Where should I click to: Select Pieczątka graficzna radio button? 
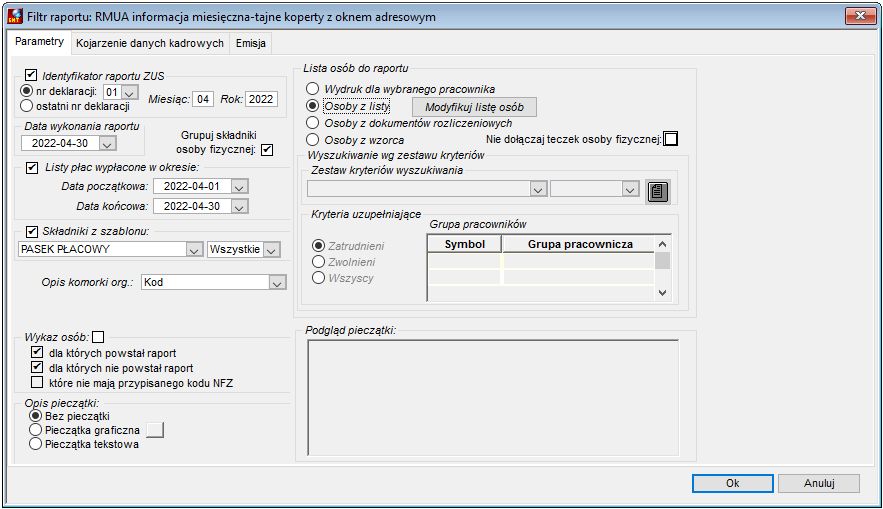click(35, 430)
